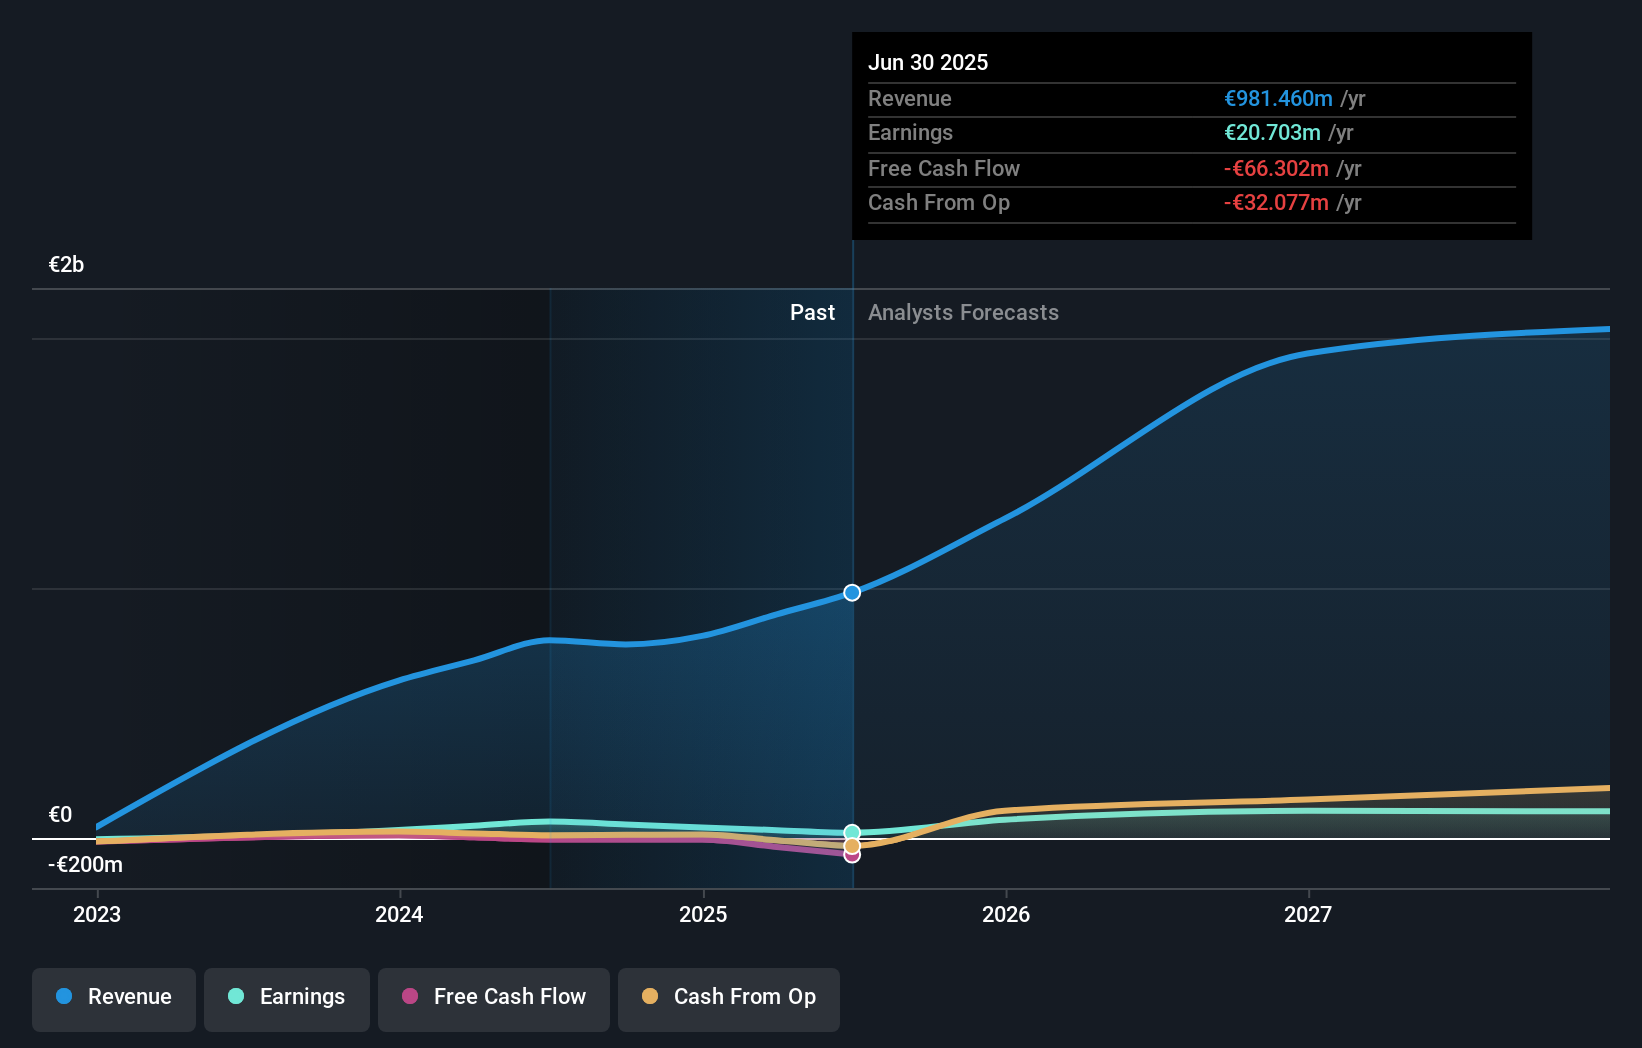Click the -€66.302m free cash flow value
Screen dimensions: 1642x1048
(1276, 168)
